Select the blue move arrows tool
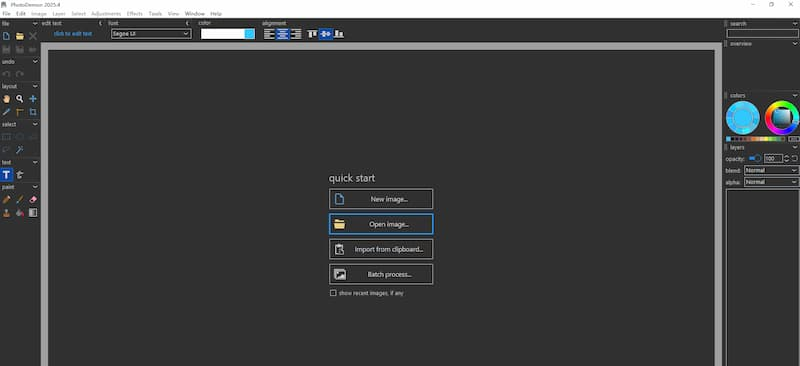The width and height of the screenshot is (800, 366). pyautogui.click(x=33, y=99)
